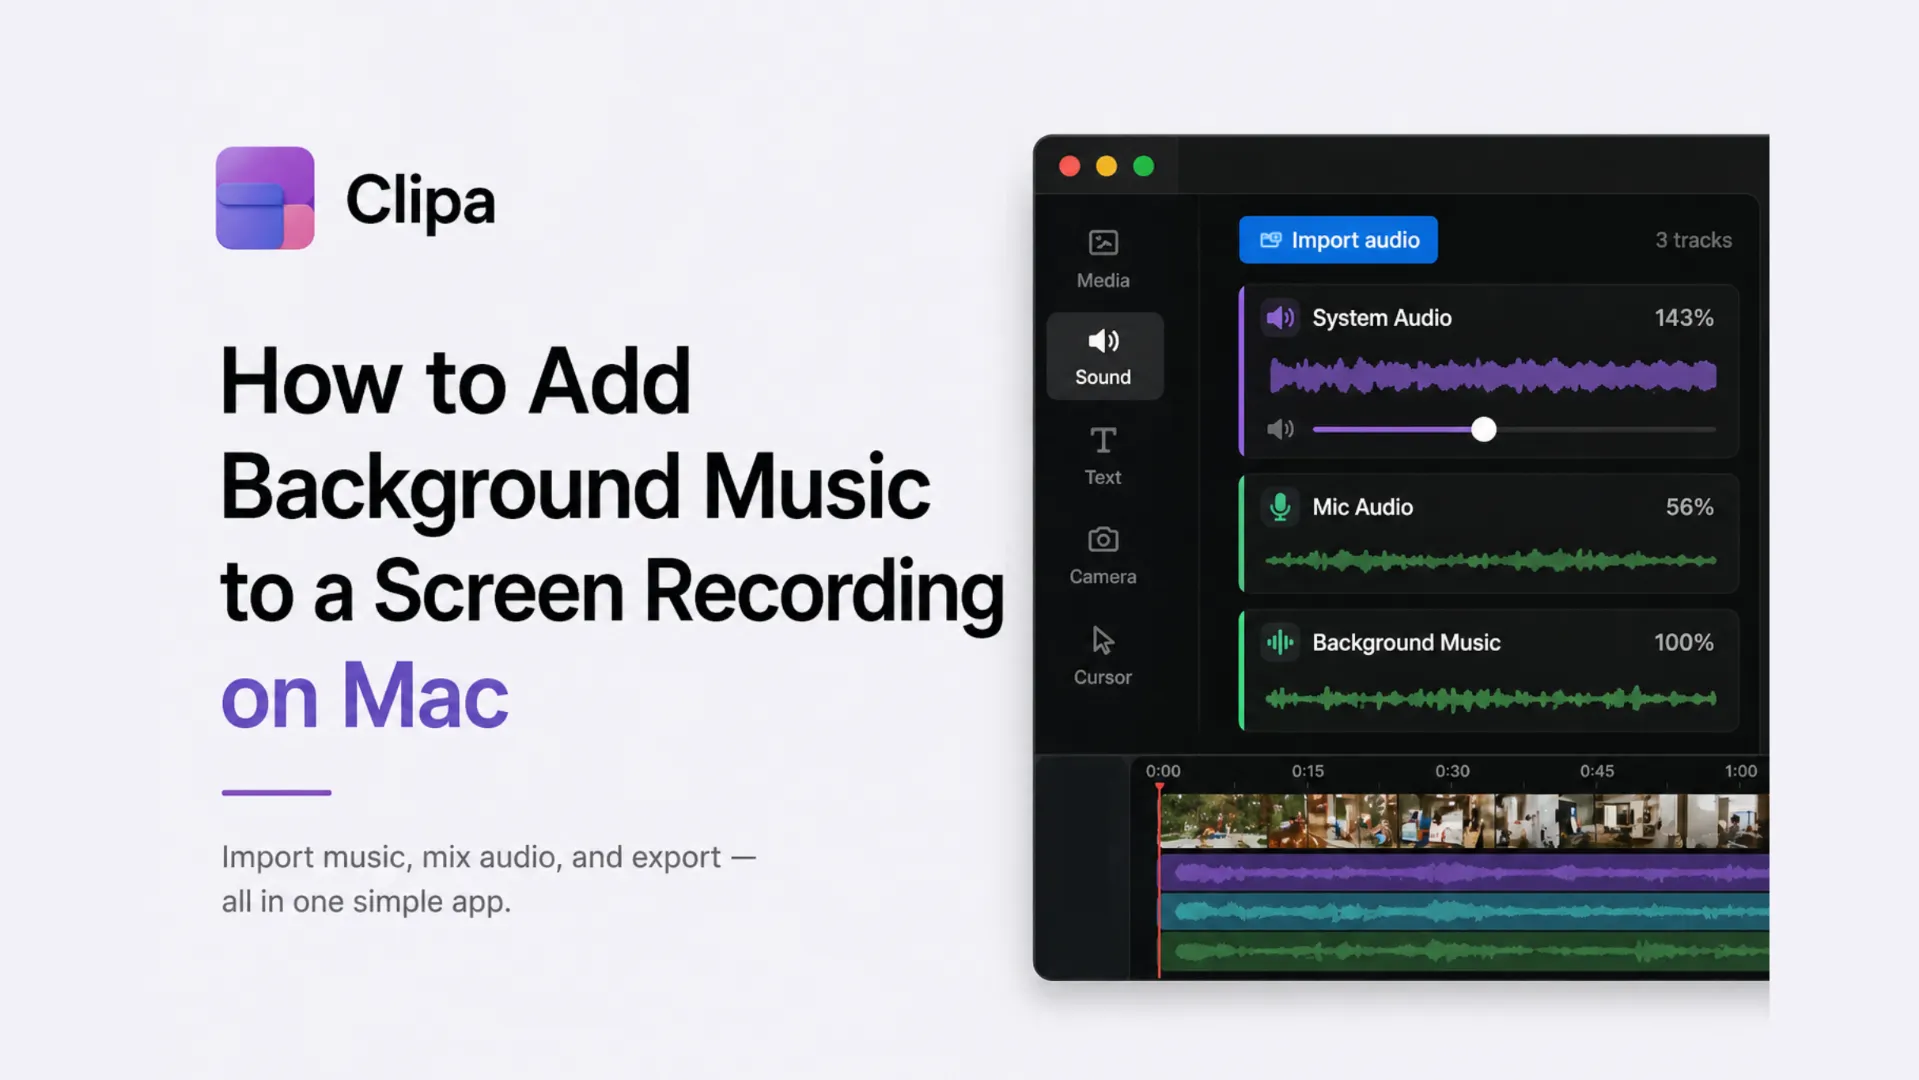Jump to the 0:45 timeline marker
This screenshot has height=1080, width=1919.
1596,771
